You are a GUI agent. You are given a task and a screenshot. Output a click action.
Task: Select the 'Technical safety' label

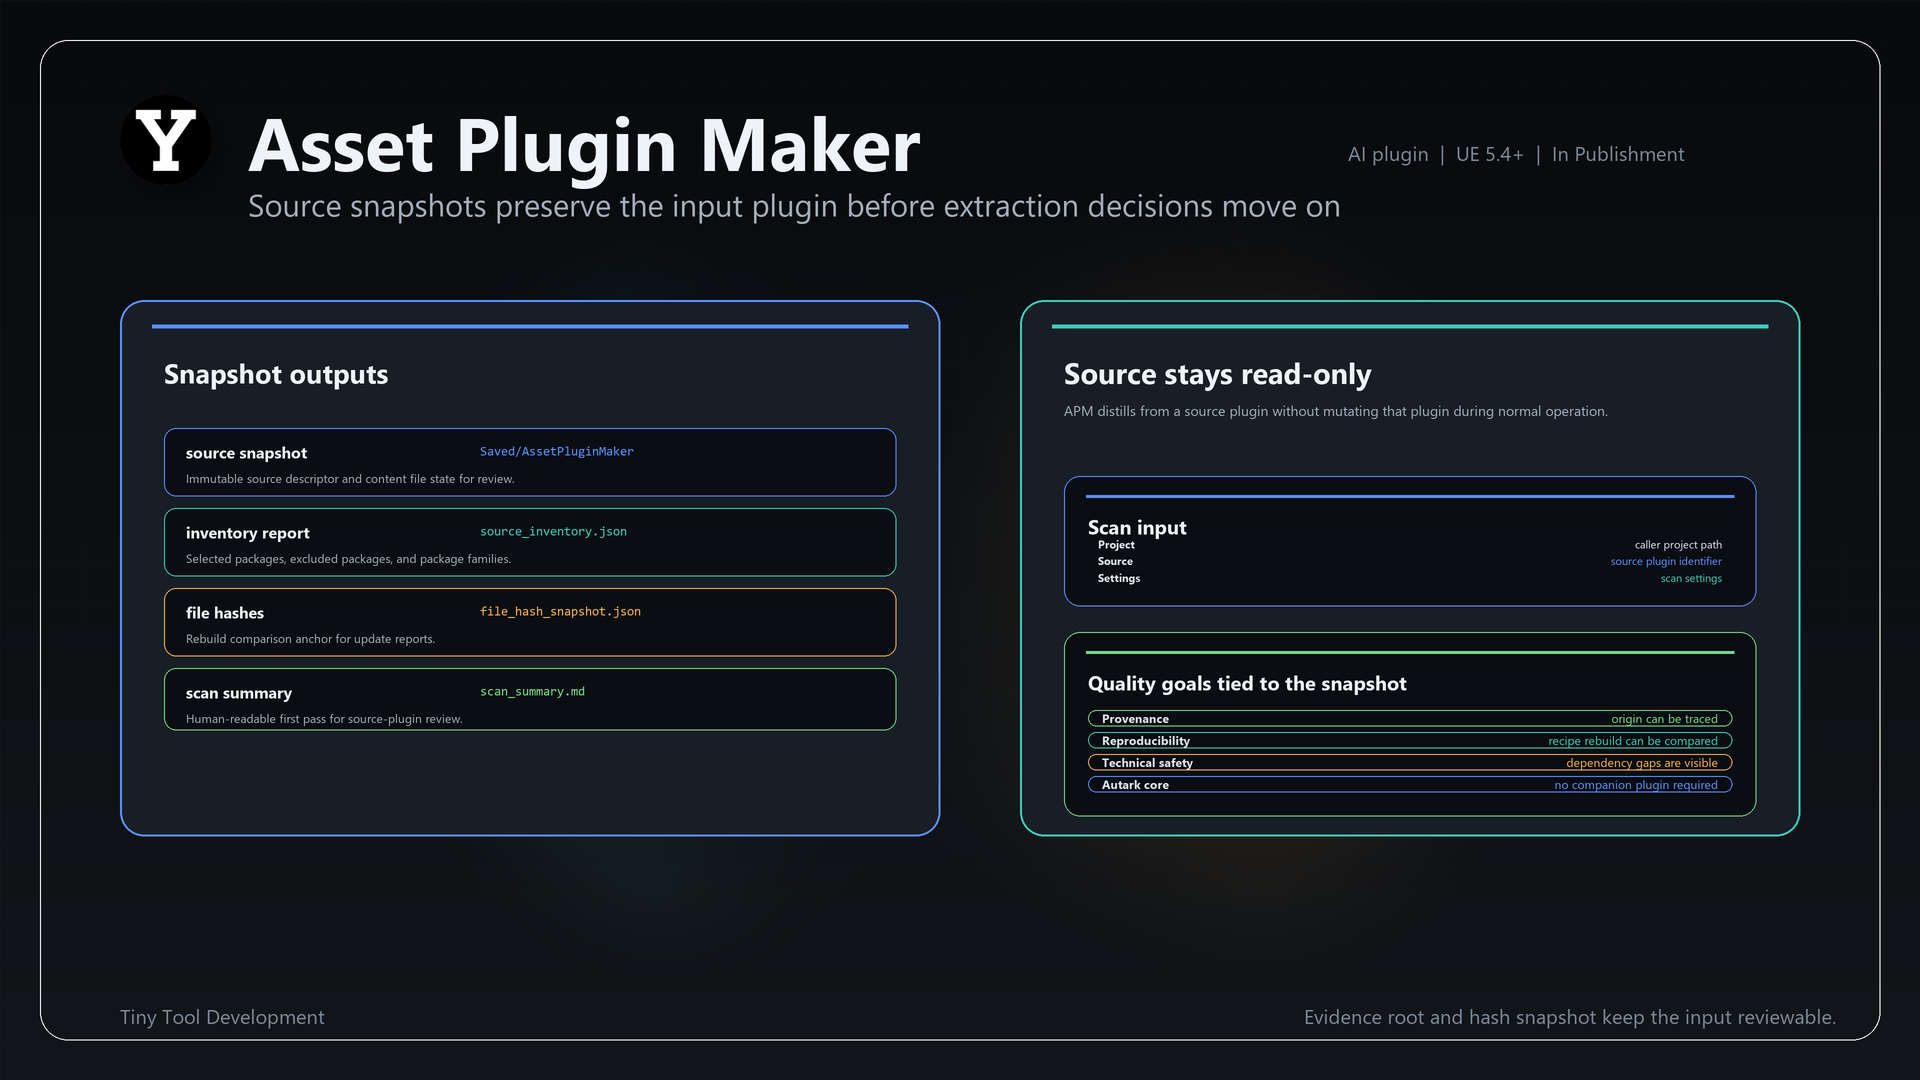click(x=1147, y=763)
